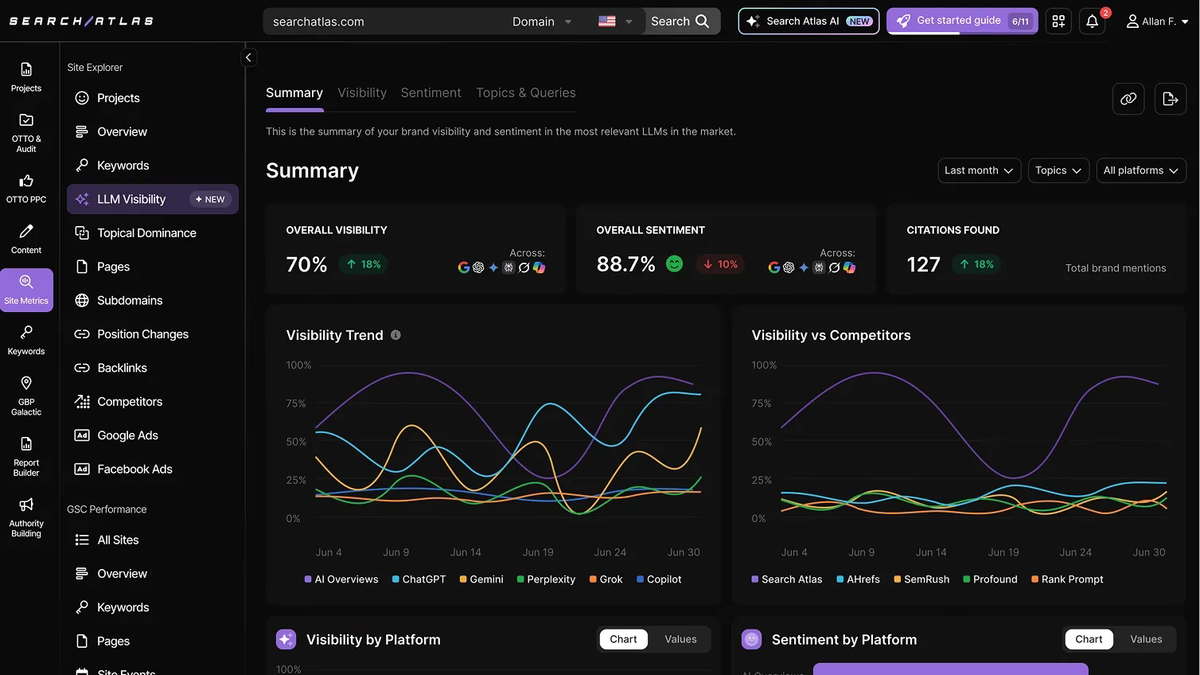Click the Sentiment by Platform smiley icon
Screen dimensions: 1200x675
tap(752, 639)
